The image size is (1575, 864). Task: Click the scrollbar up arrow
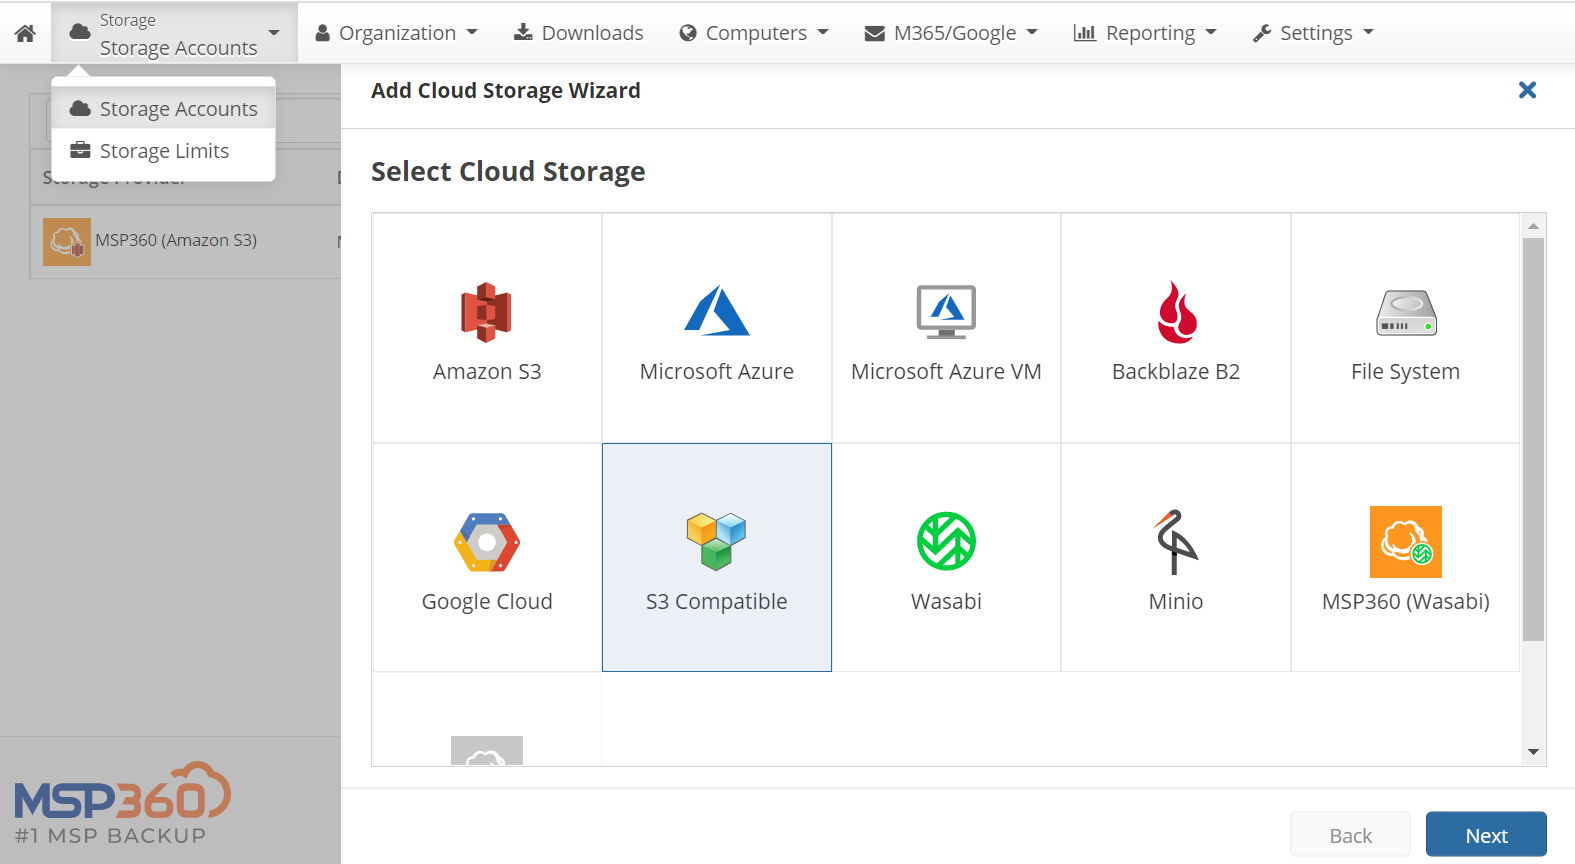(x=1533, y=227)
